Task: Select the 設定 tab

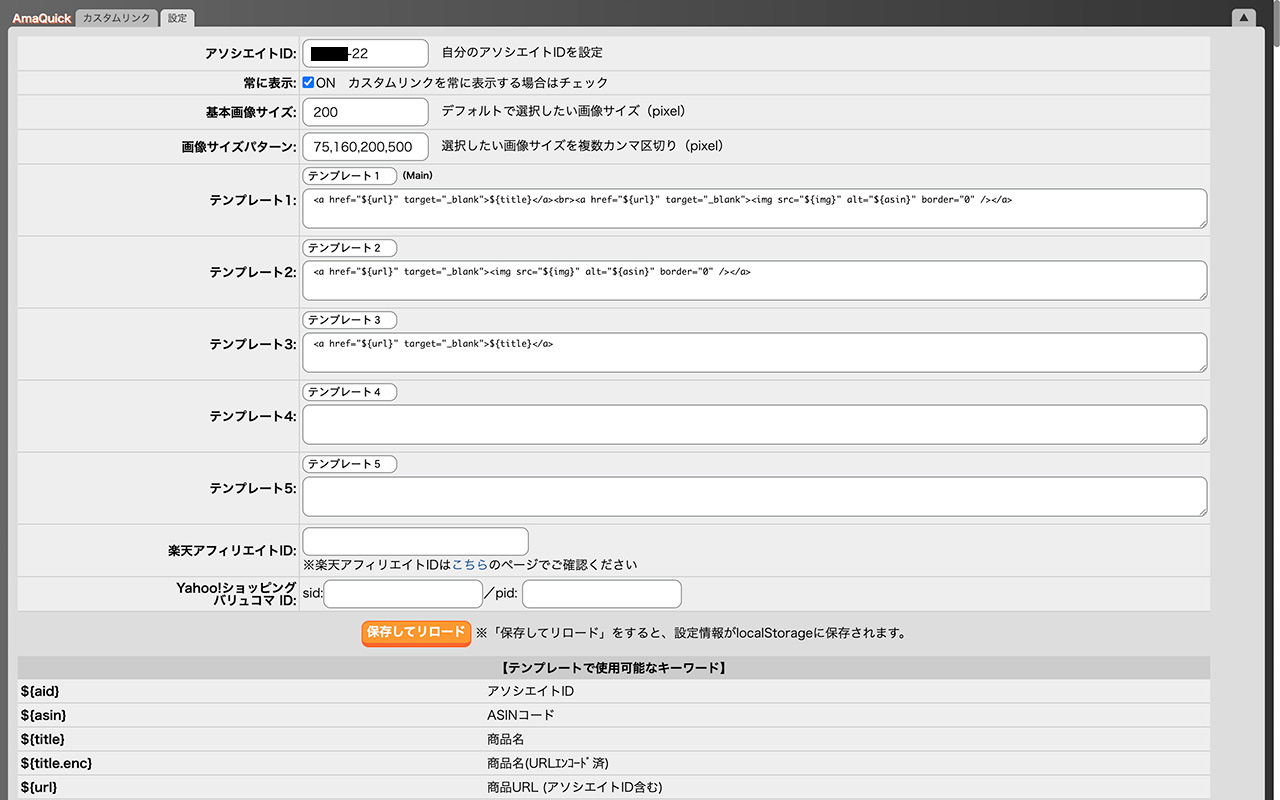Action: 177,18
